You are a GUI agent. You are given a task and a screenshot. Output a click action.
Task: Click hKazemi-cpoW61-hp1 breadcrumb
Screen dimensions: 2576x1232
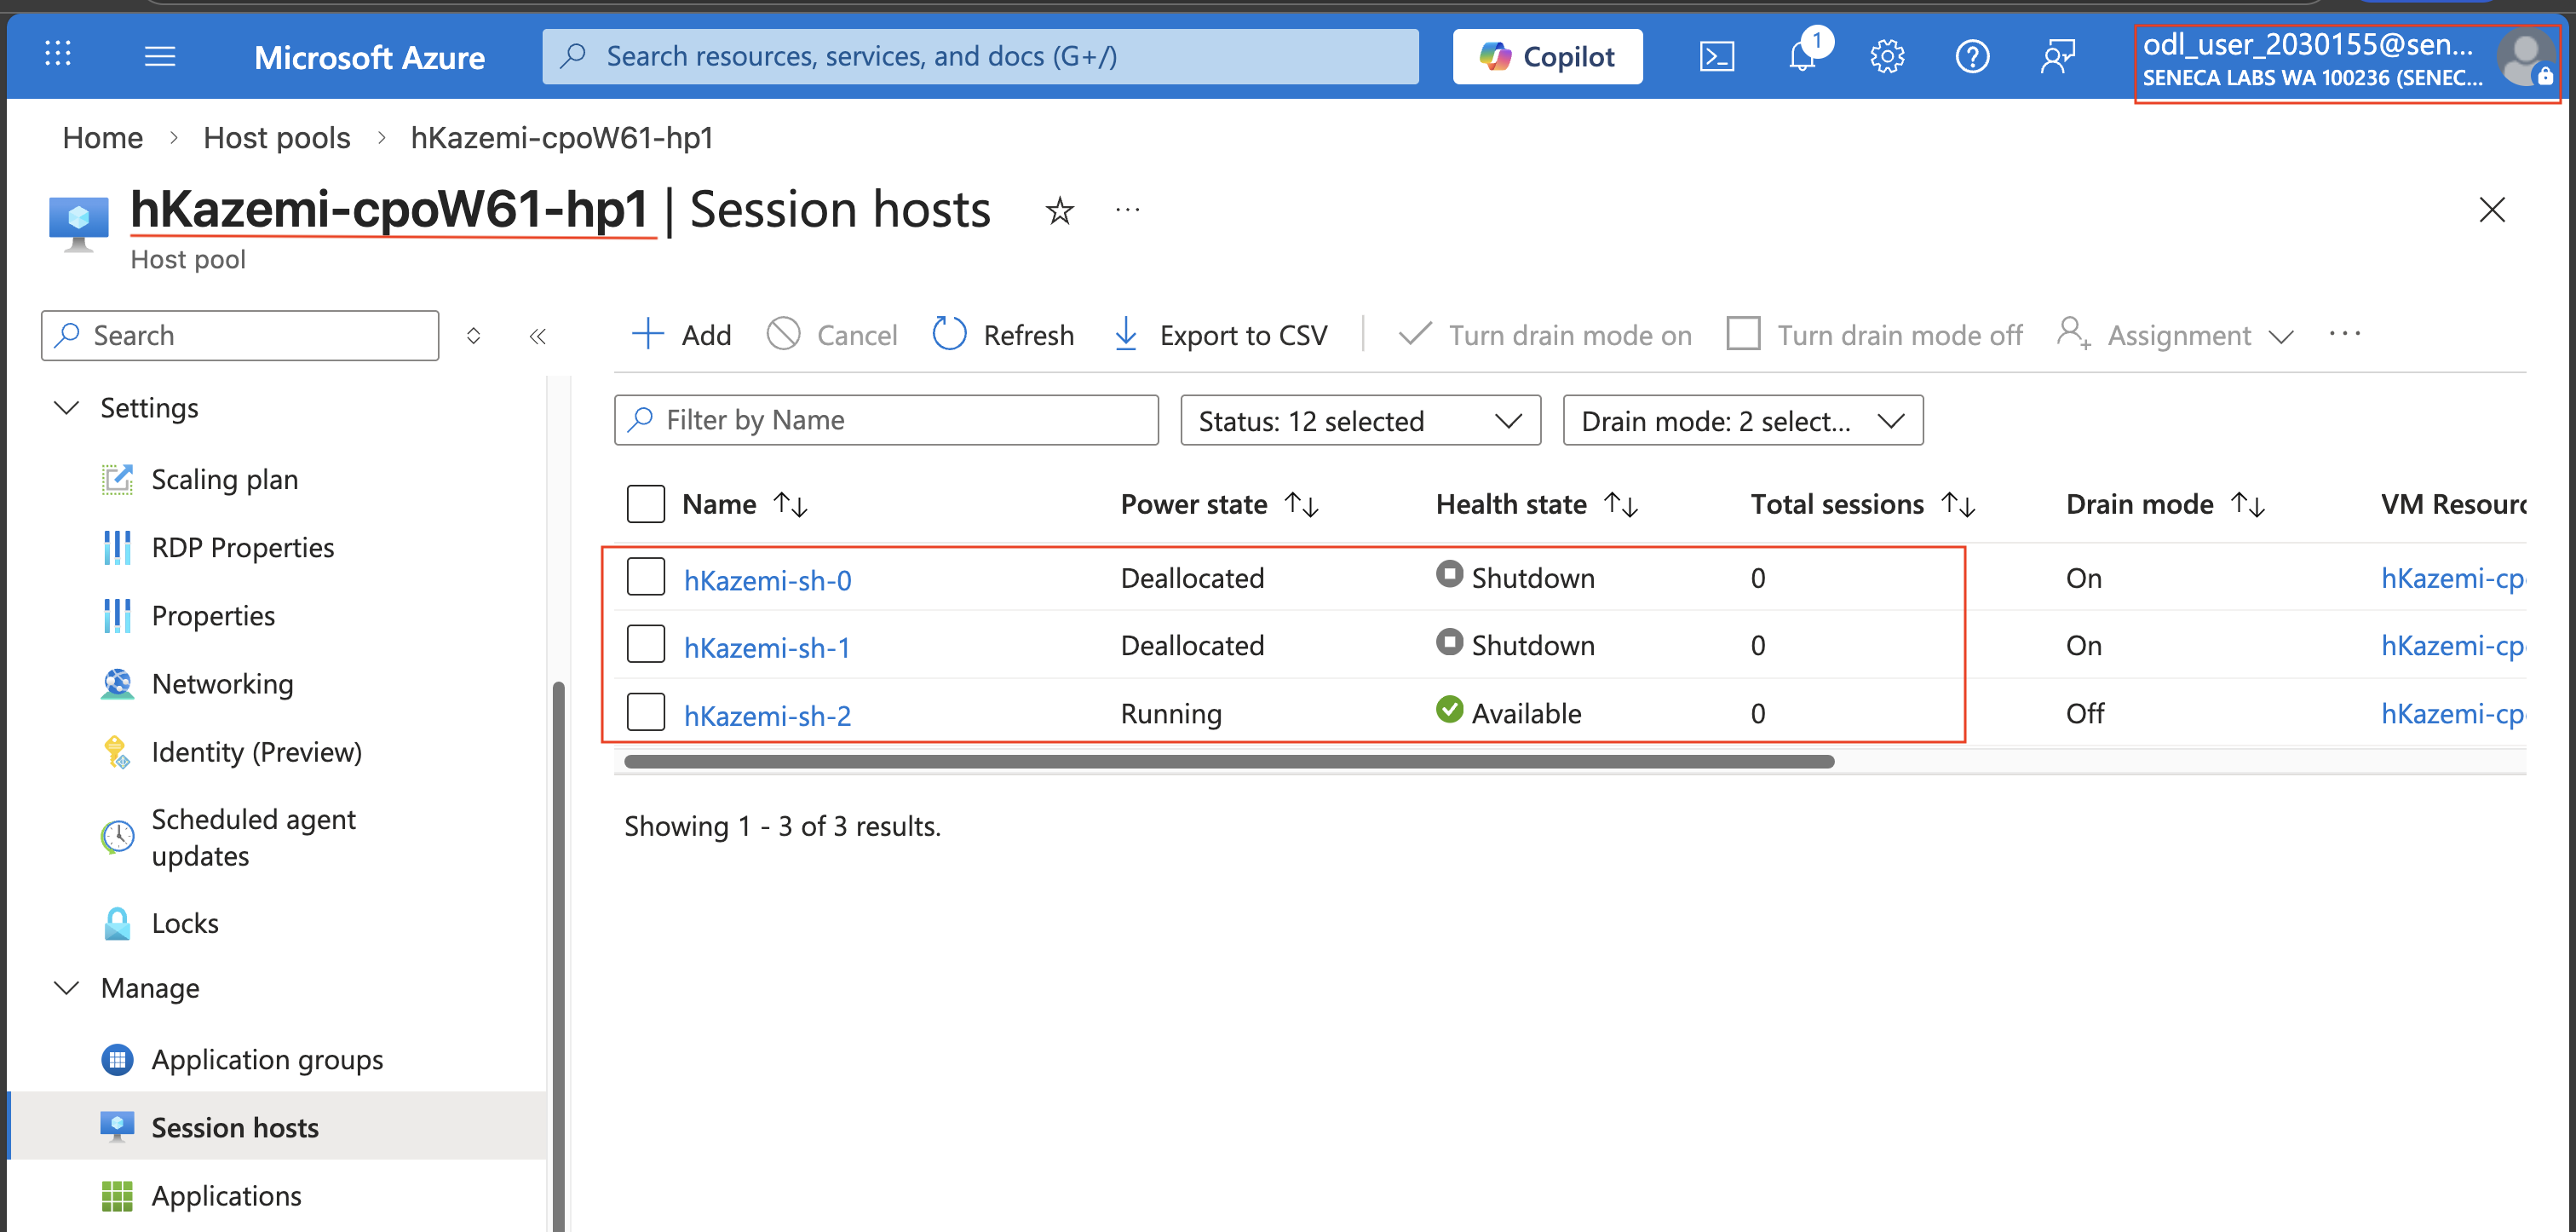[562, 138]
